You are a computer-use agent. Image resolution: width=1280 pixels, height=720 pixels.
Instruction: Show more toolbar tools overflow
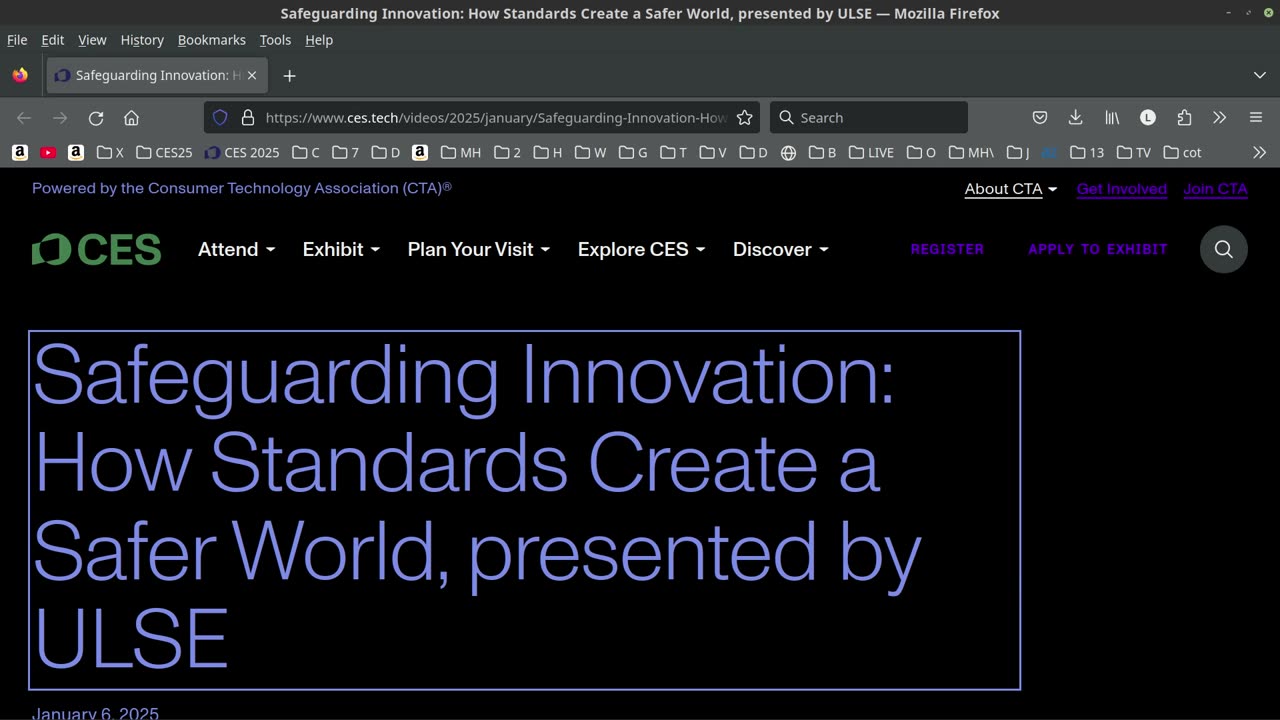1220,118
